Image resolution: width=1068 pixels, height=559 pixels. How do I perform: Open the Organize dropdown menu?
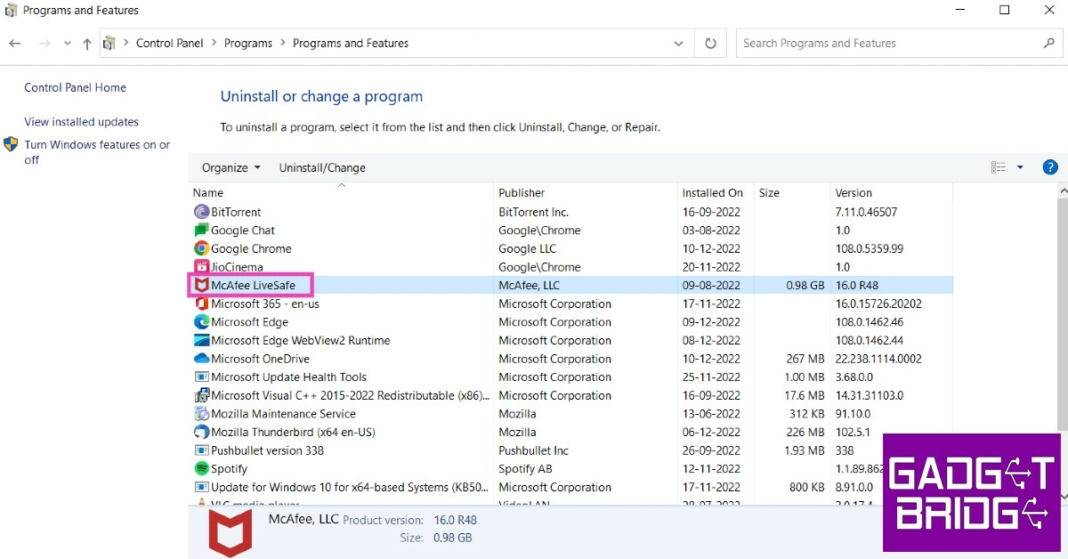231,167
